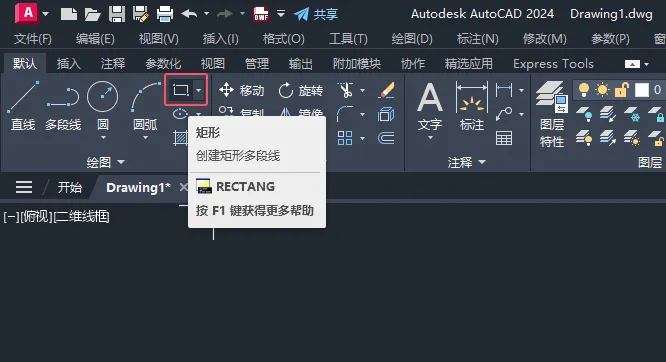Open the Trim tool dropdown arrow
The image size is (666, 362).
coord(362,90)
